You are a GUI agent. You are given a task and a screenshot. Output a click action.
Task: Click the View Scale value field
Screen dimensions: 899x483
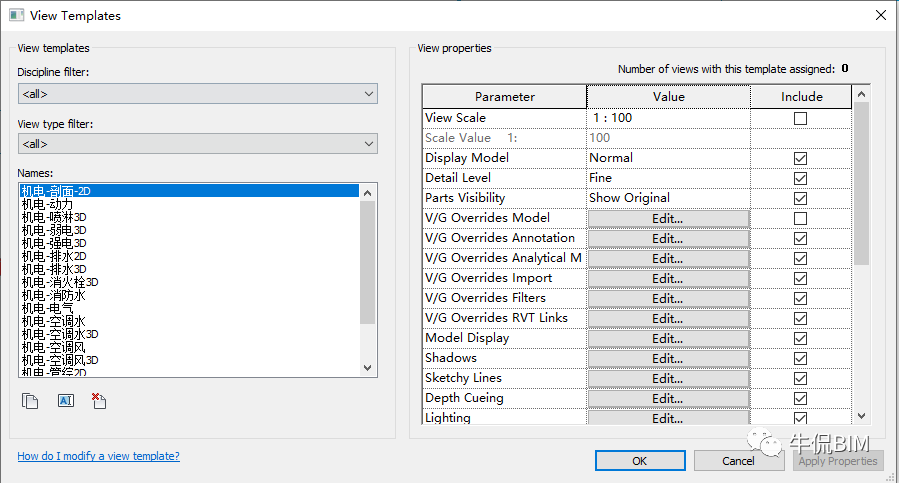click(668, 118)
